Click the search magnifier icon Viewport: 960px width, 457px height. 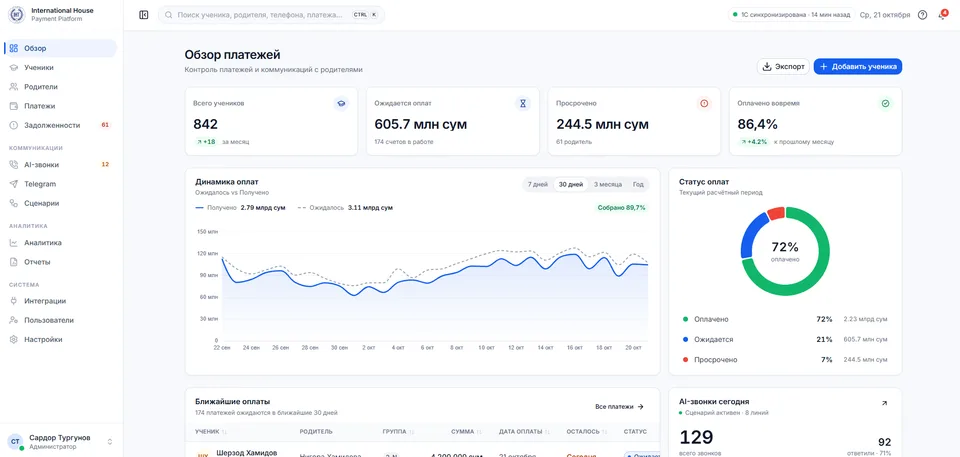pos(168,15)
